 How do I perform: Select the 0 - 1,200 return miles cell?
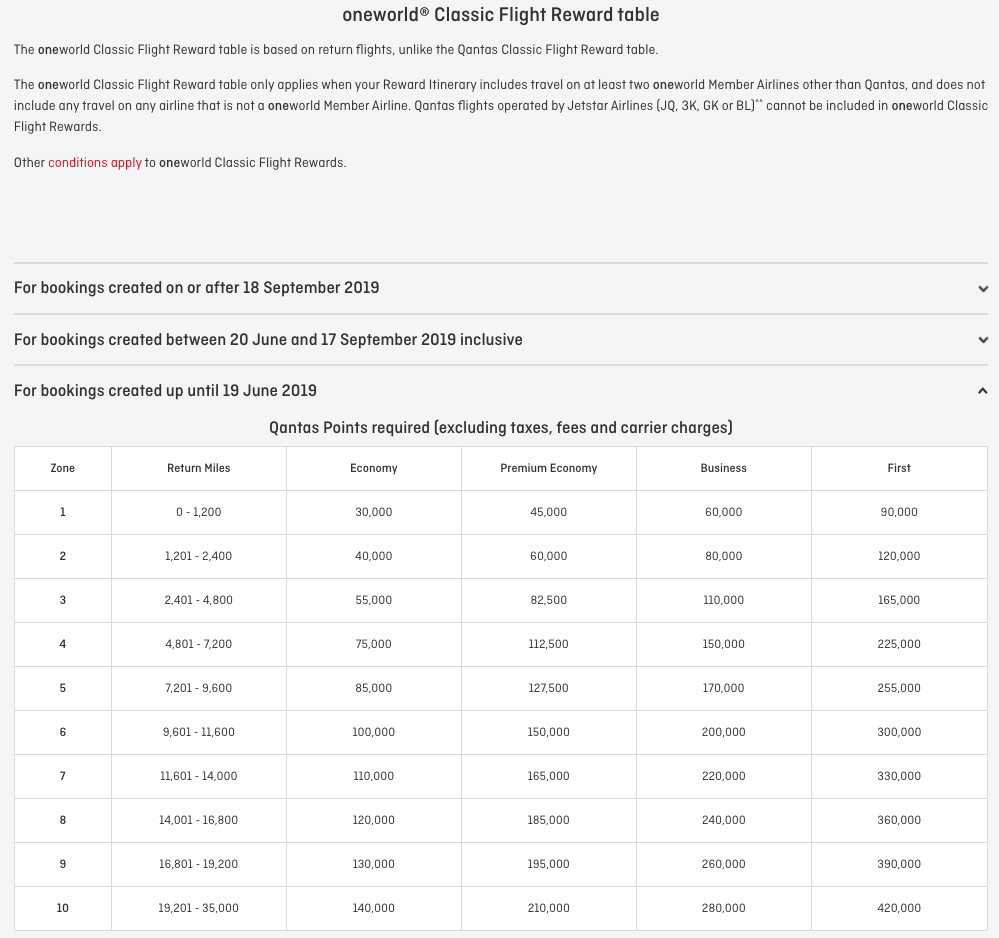pyautogui.click(x=199, y=512)
